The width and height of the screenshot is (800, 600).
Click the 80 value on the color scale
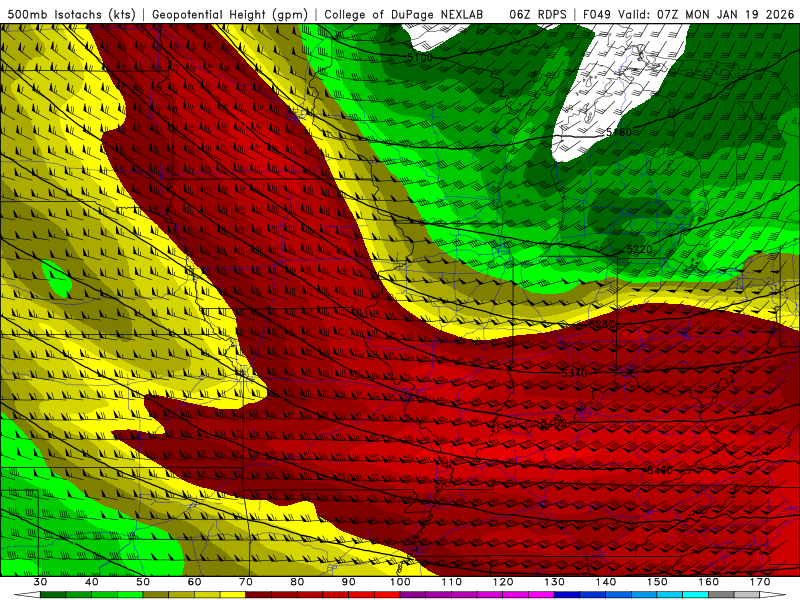coord(297,582)
